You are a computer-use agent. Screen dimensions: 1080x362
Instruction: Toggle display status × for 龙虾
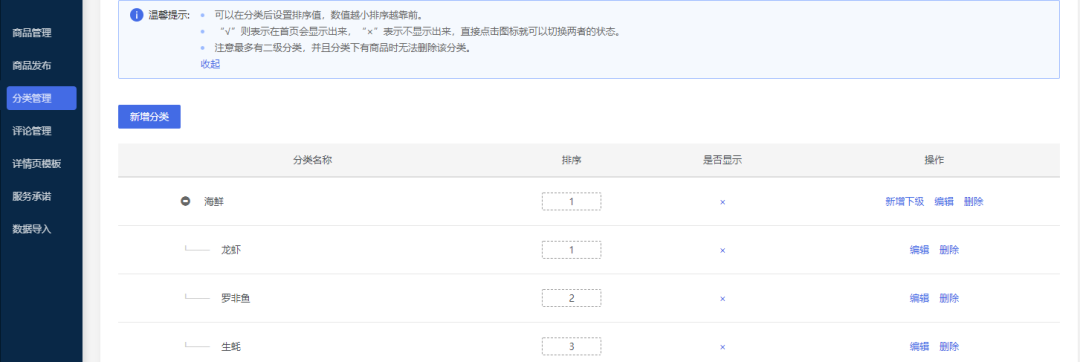pos(723,251)
